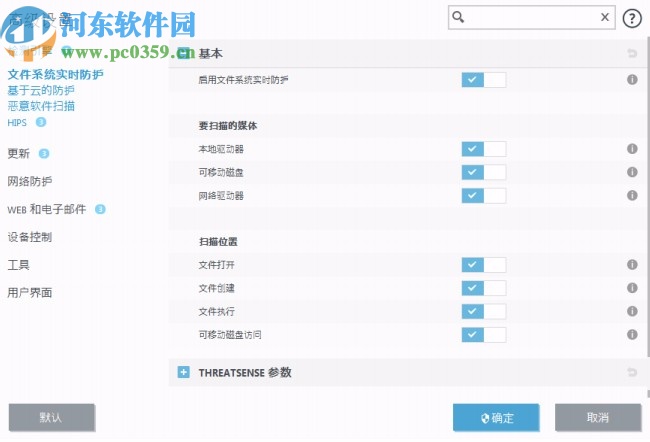
Task: Toggle 文件执行 scan switch
Action: coord(484,311)
